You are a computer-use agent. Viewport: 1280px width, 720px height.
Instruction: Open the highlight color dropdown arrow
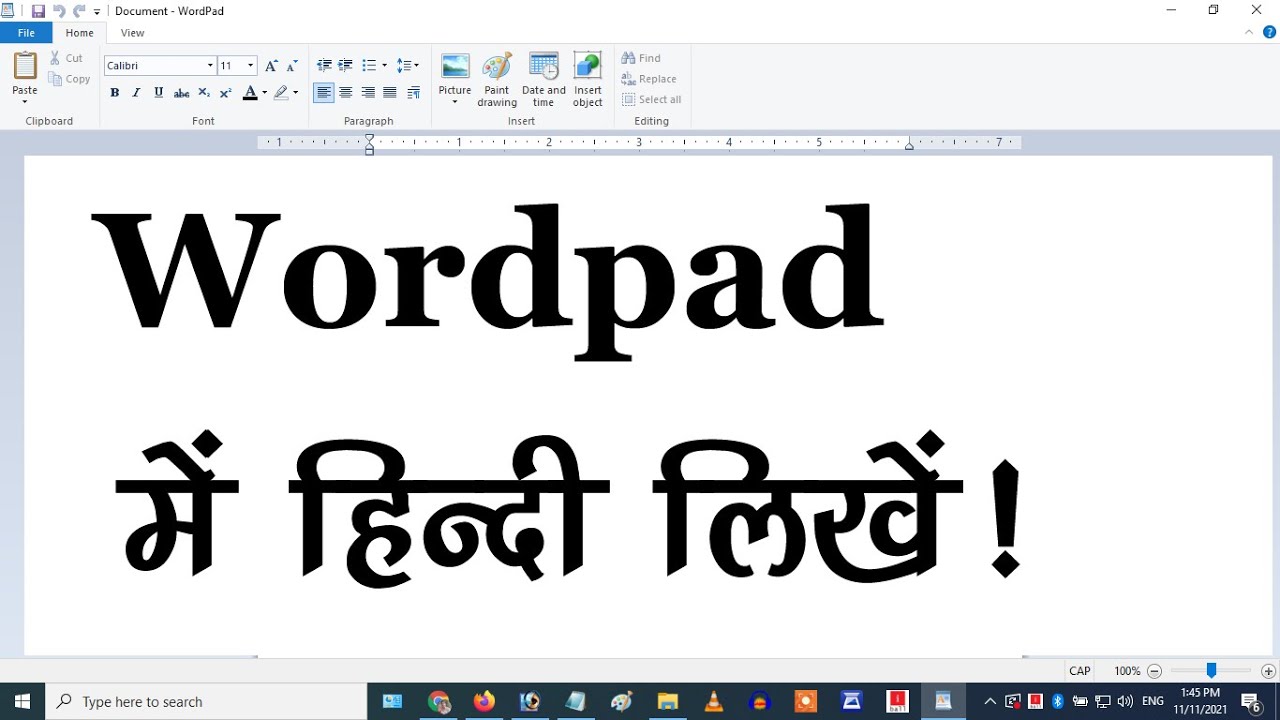pos(296,93)
